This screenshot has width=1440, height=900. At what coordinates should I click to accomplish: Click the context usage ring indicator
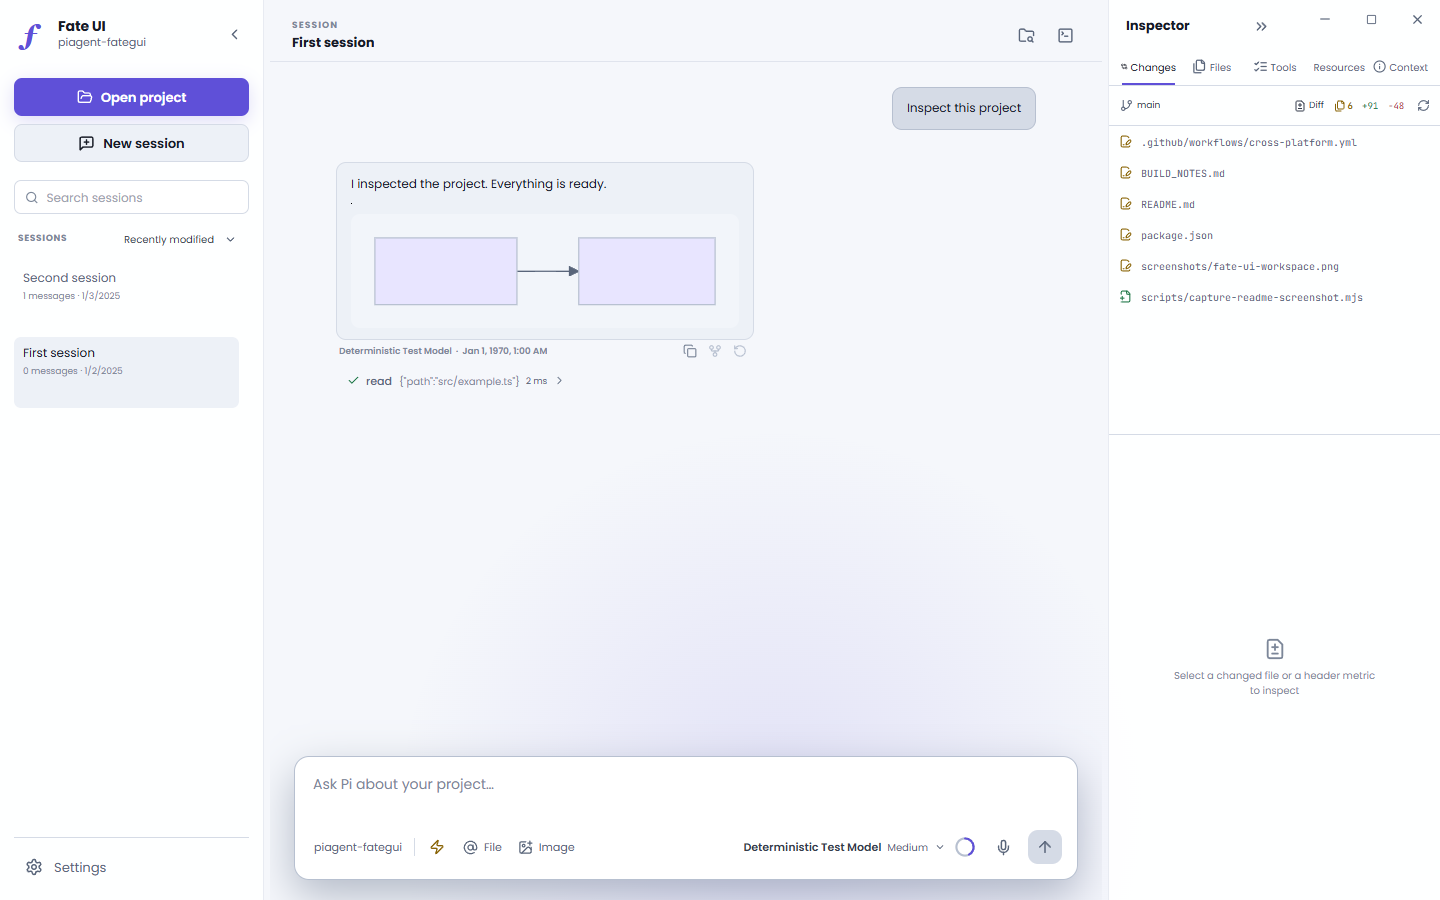point(965,847)
